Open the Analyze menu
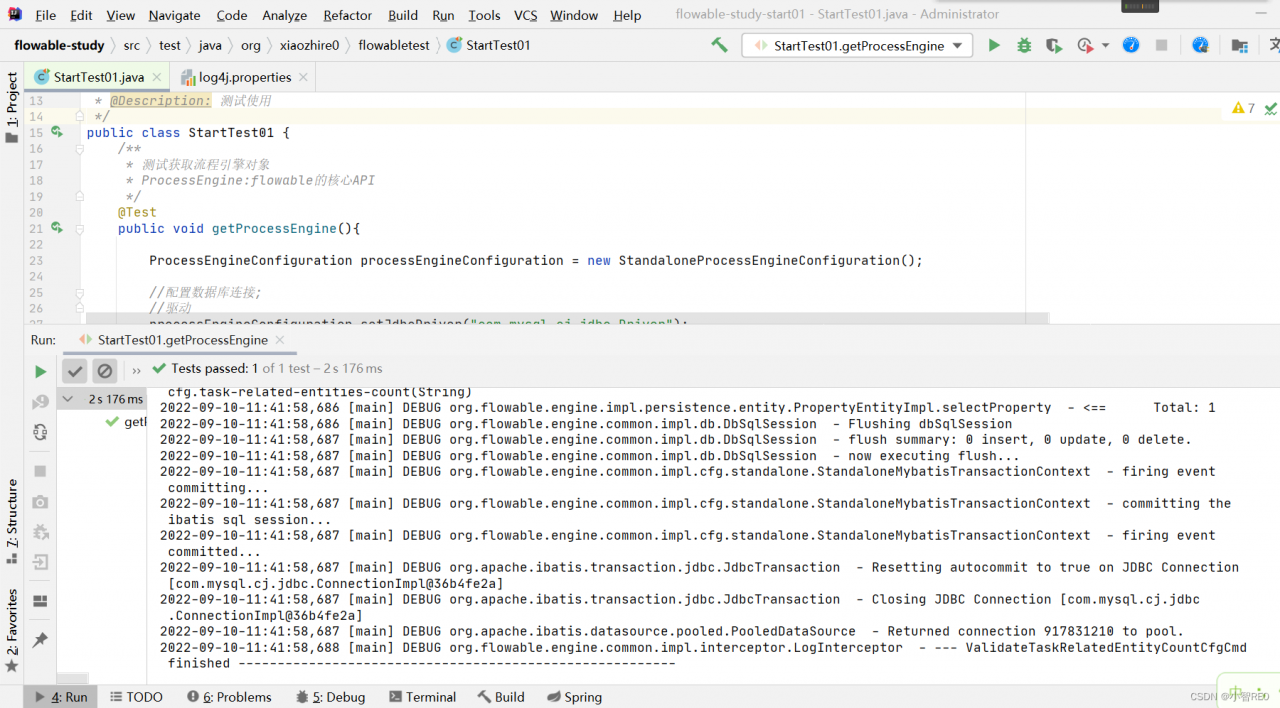Image resolution: width=1280 pixels, height=708 pixels. pos(285,15)
